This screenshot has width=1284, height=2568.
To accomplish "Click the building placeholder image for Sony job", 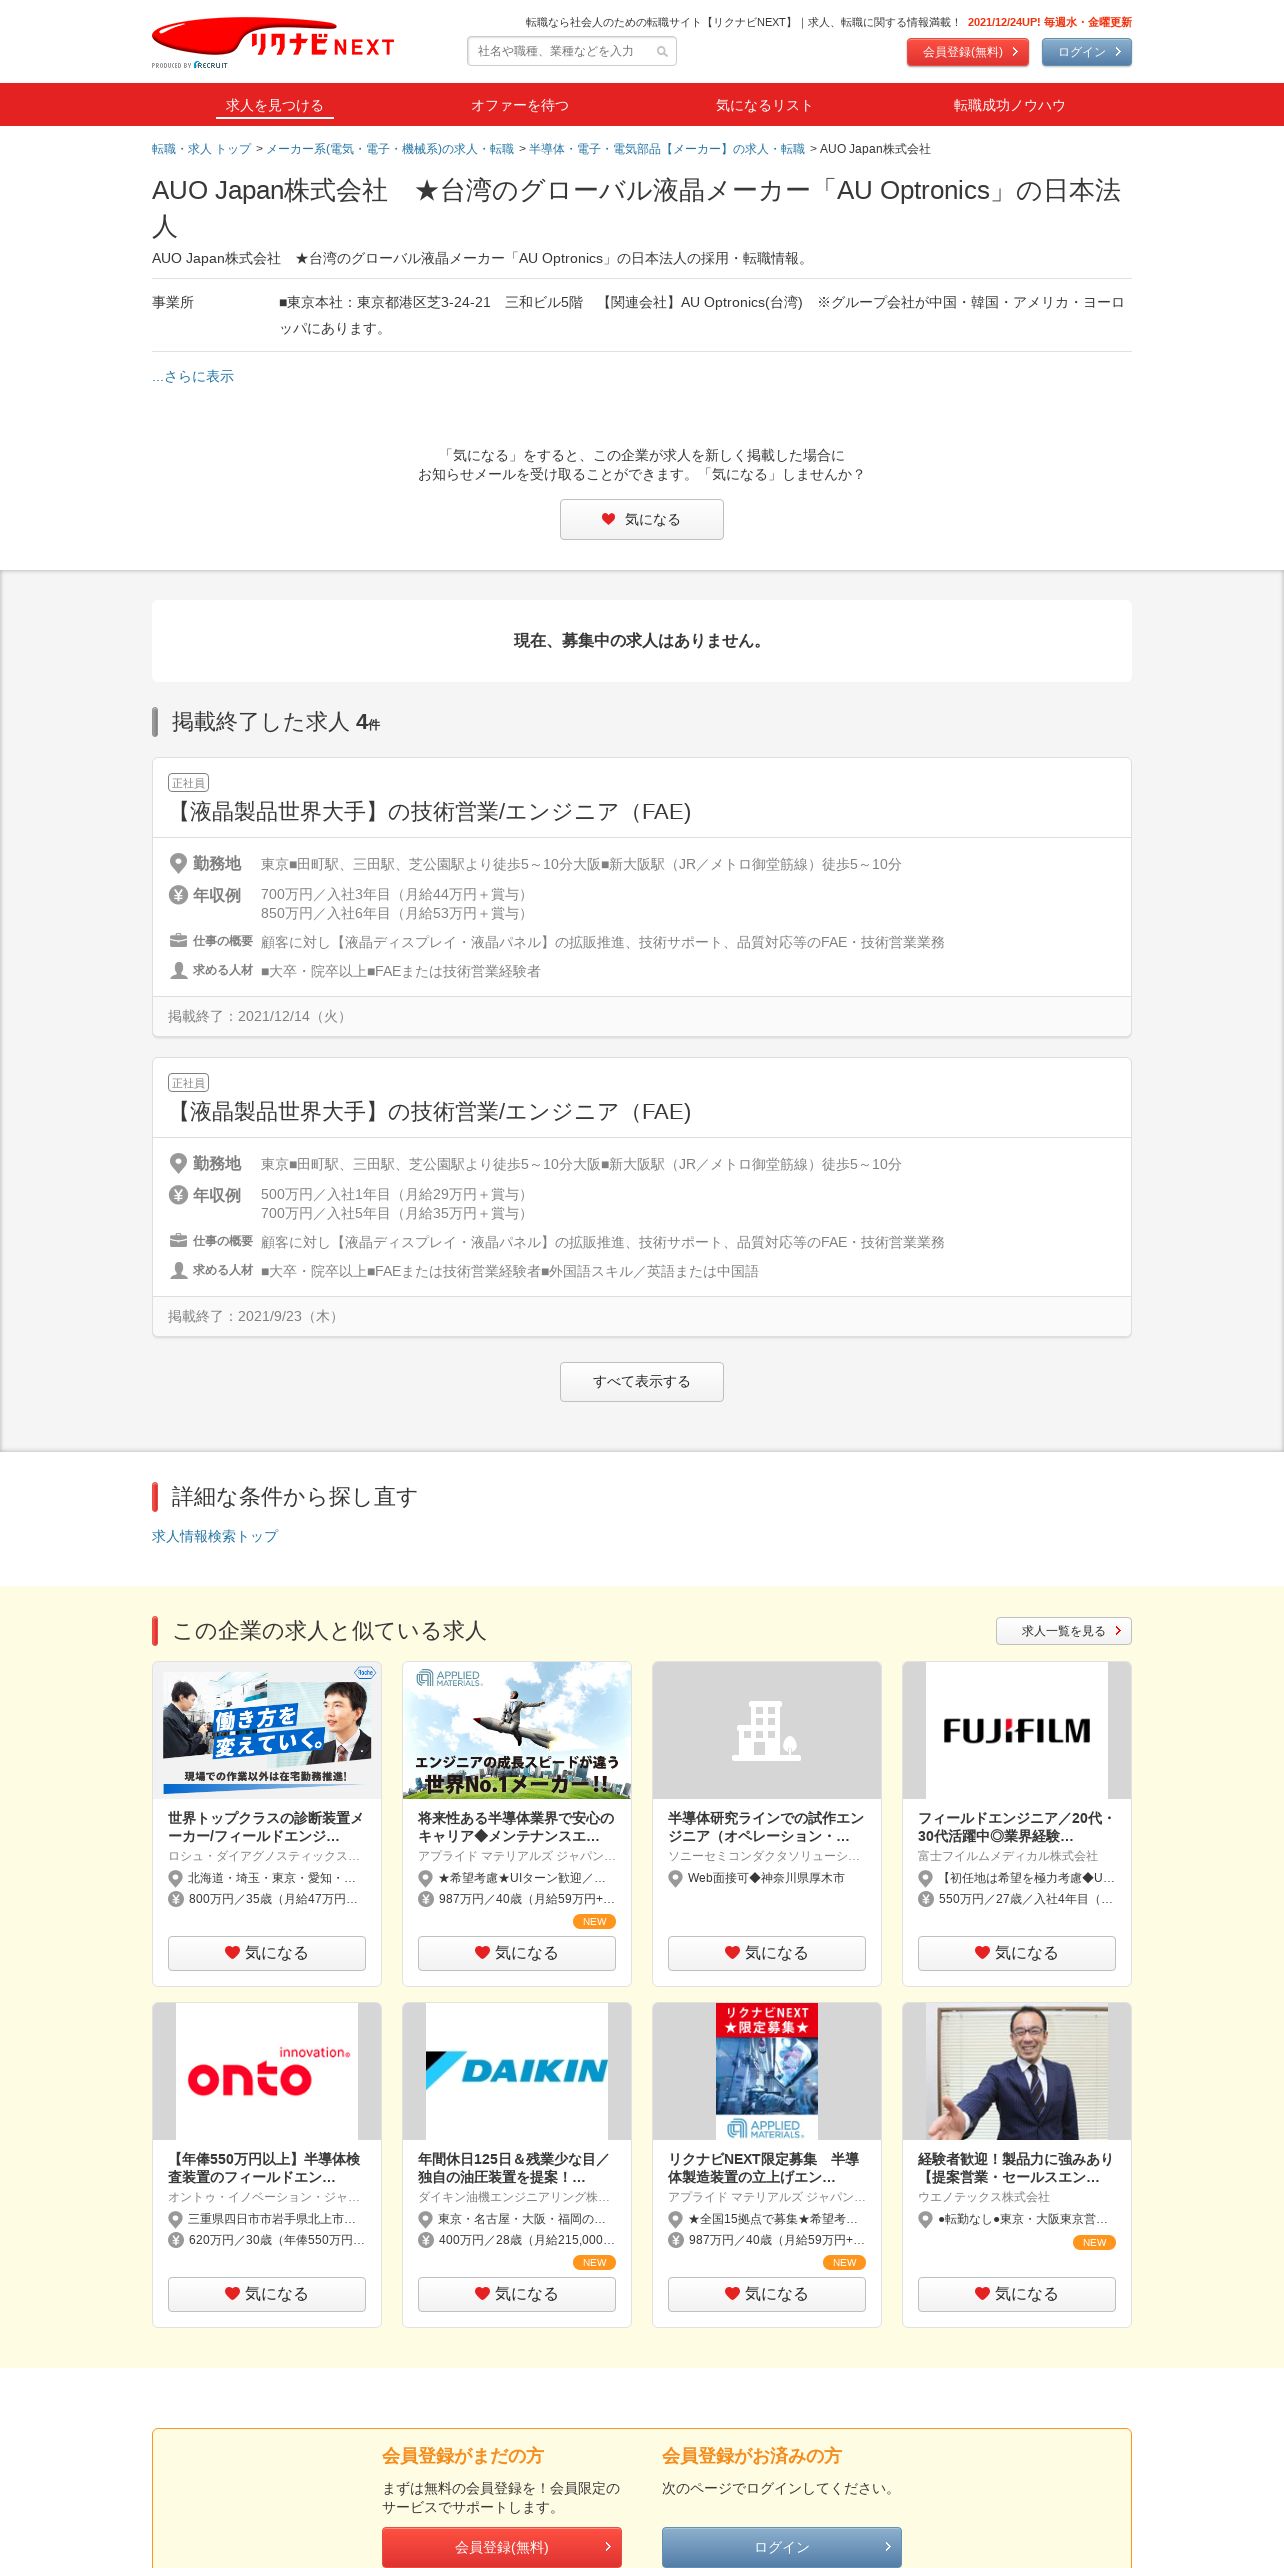I will click(767, 1730).
